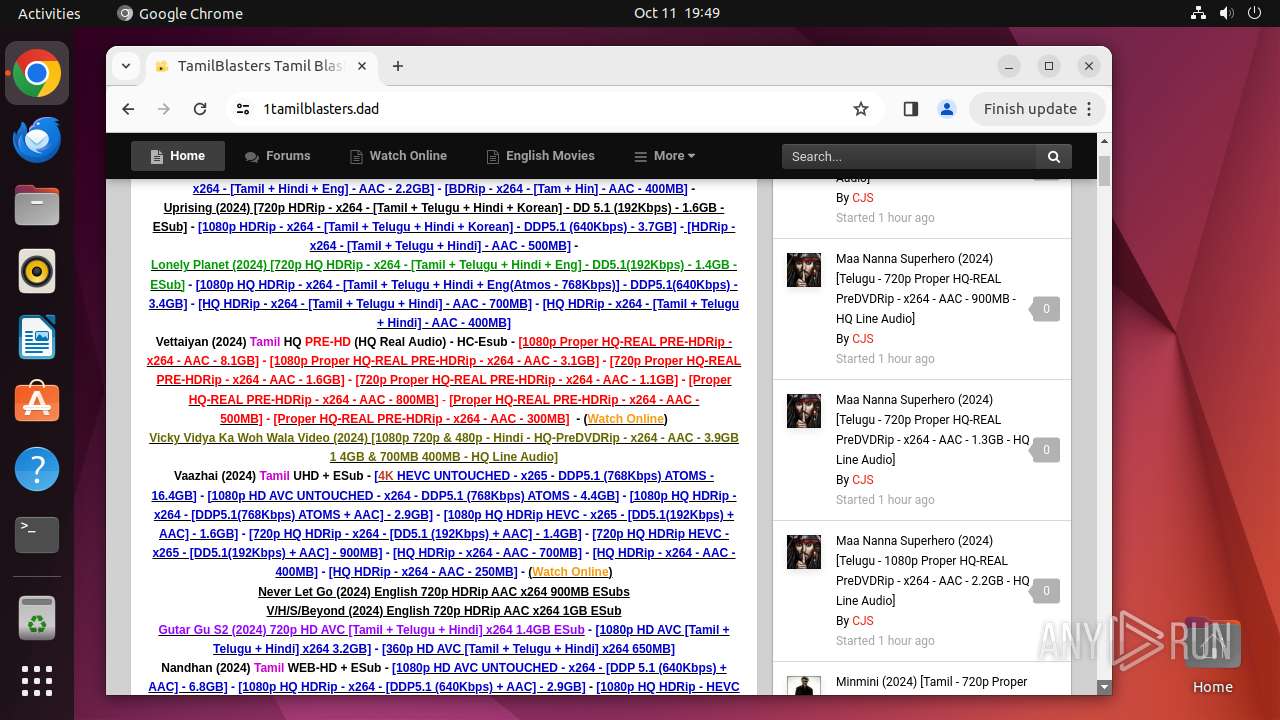Viewport: 1280px width, 720px height.
Task: Open the power menu icon
Action: tap(1254, 13)
